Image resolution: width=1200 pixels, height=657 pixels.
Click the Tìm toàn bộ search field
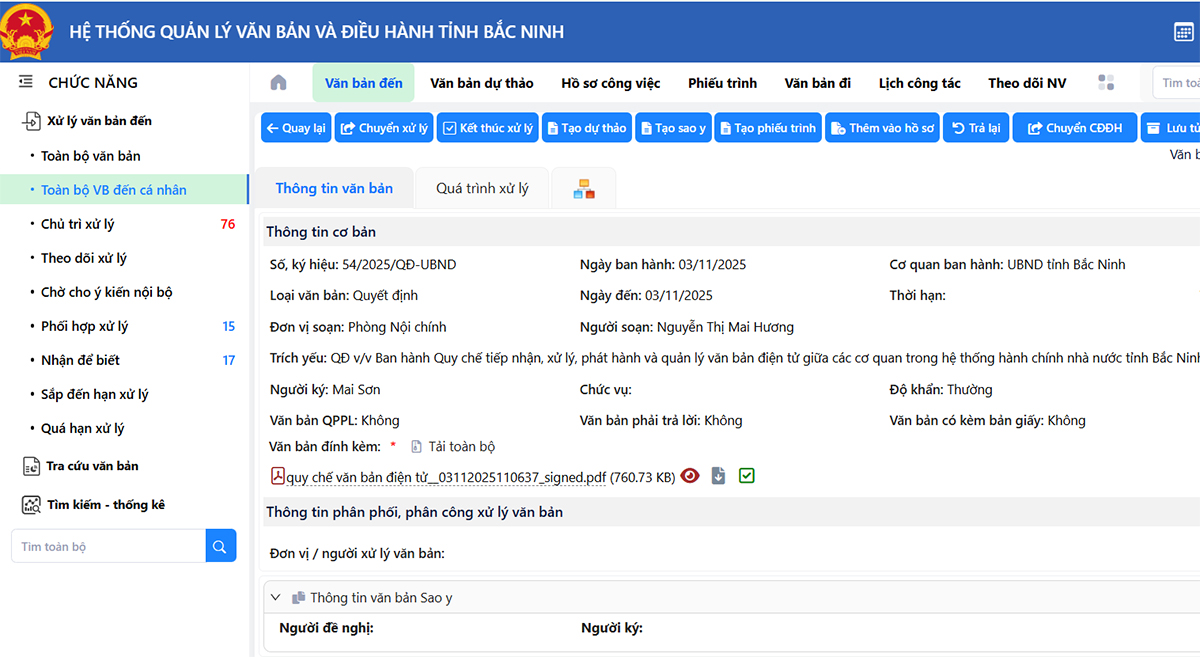(108, 547)
